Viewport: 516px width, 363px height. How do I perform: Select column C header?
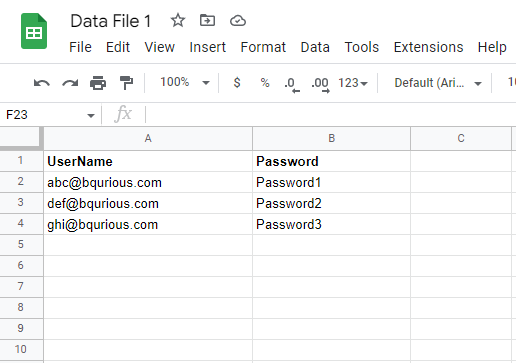click(x=461, y=139)
